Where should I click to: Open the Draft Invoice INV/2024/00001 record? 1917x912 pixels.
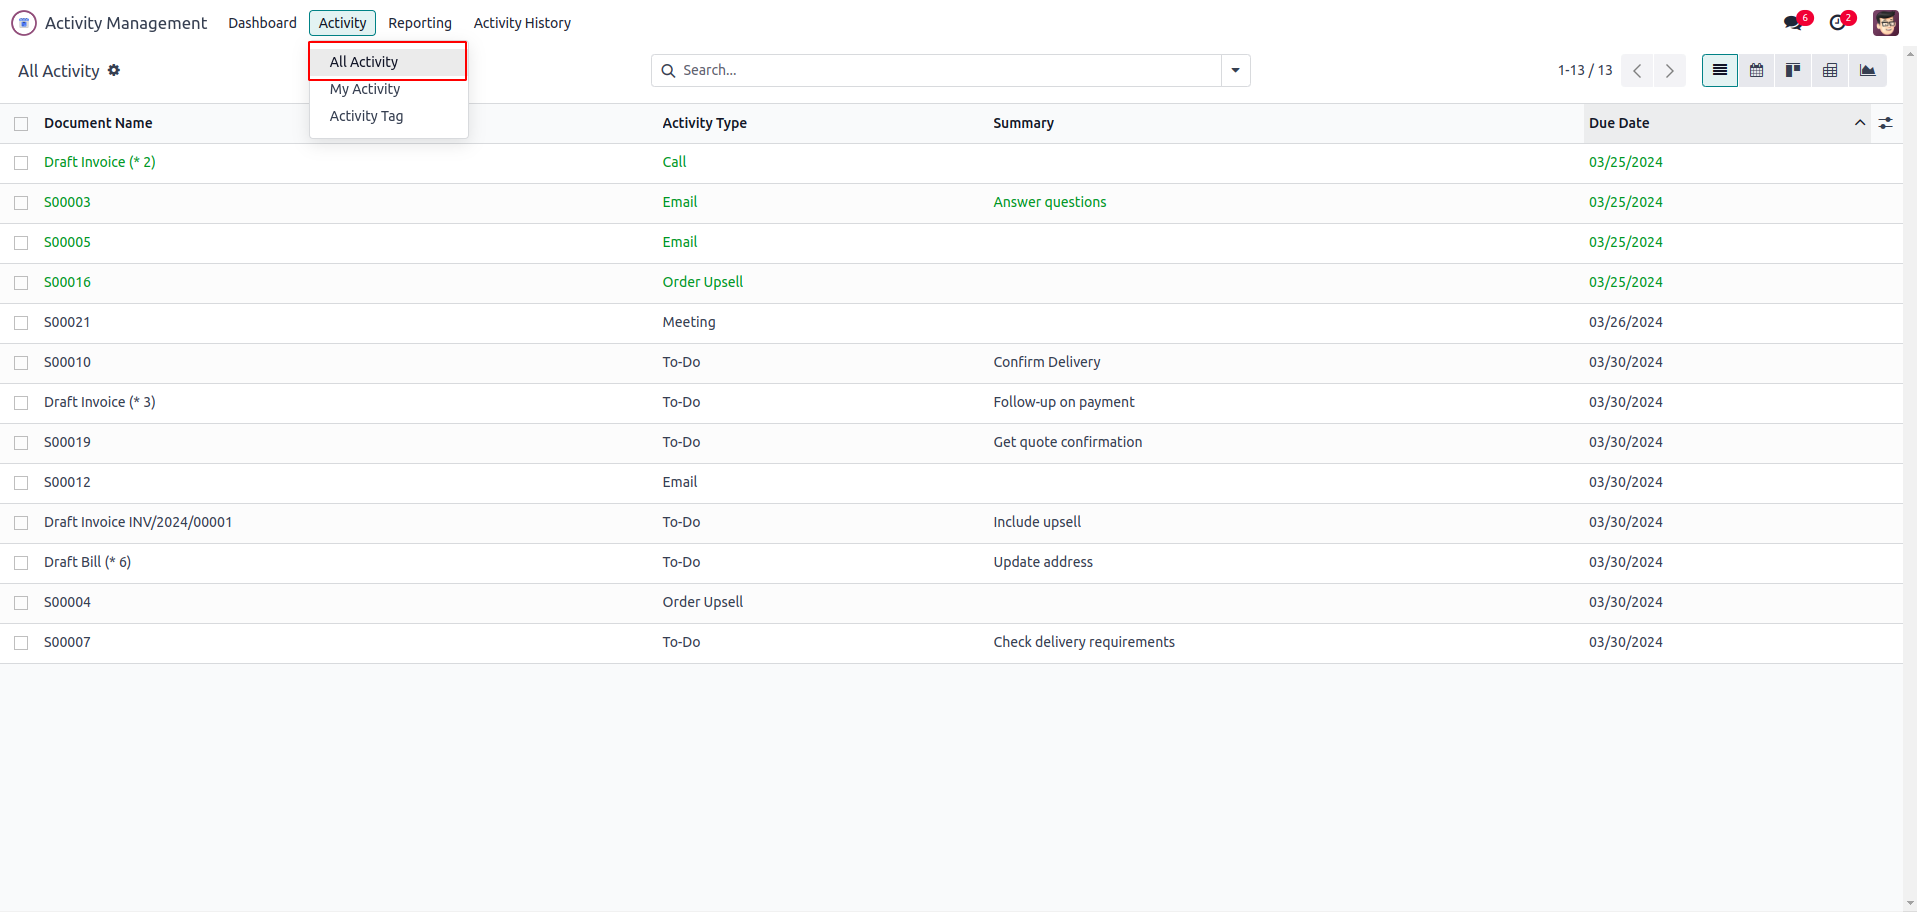pos(138,522)
